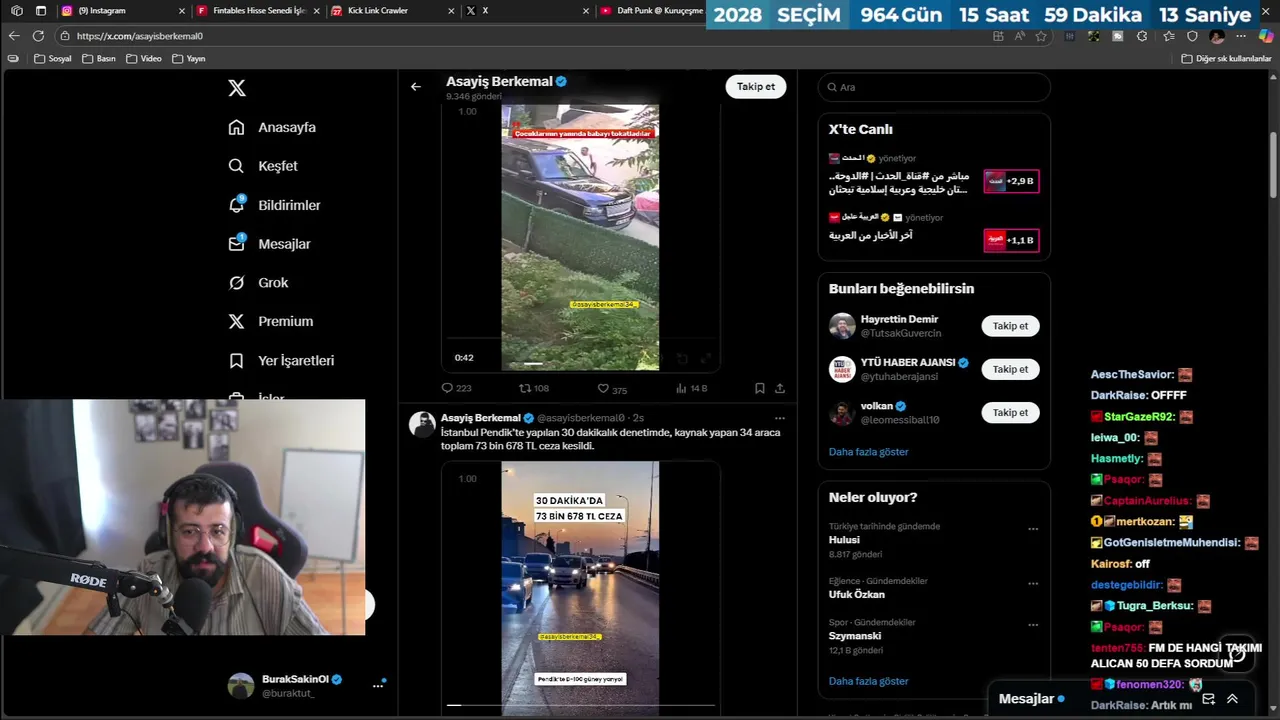Click Daha fazla göster under Bunları beğenebilirsin
The height and width of the screenshot is (720, 1280).
point(868,452)
